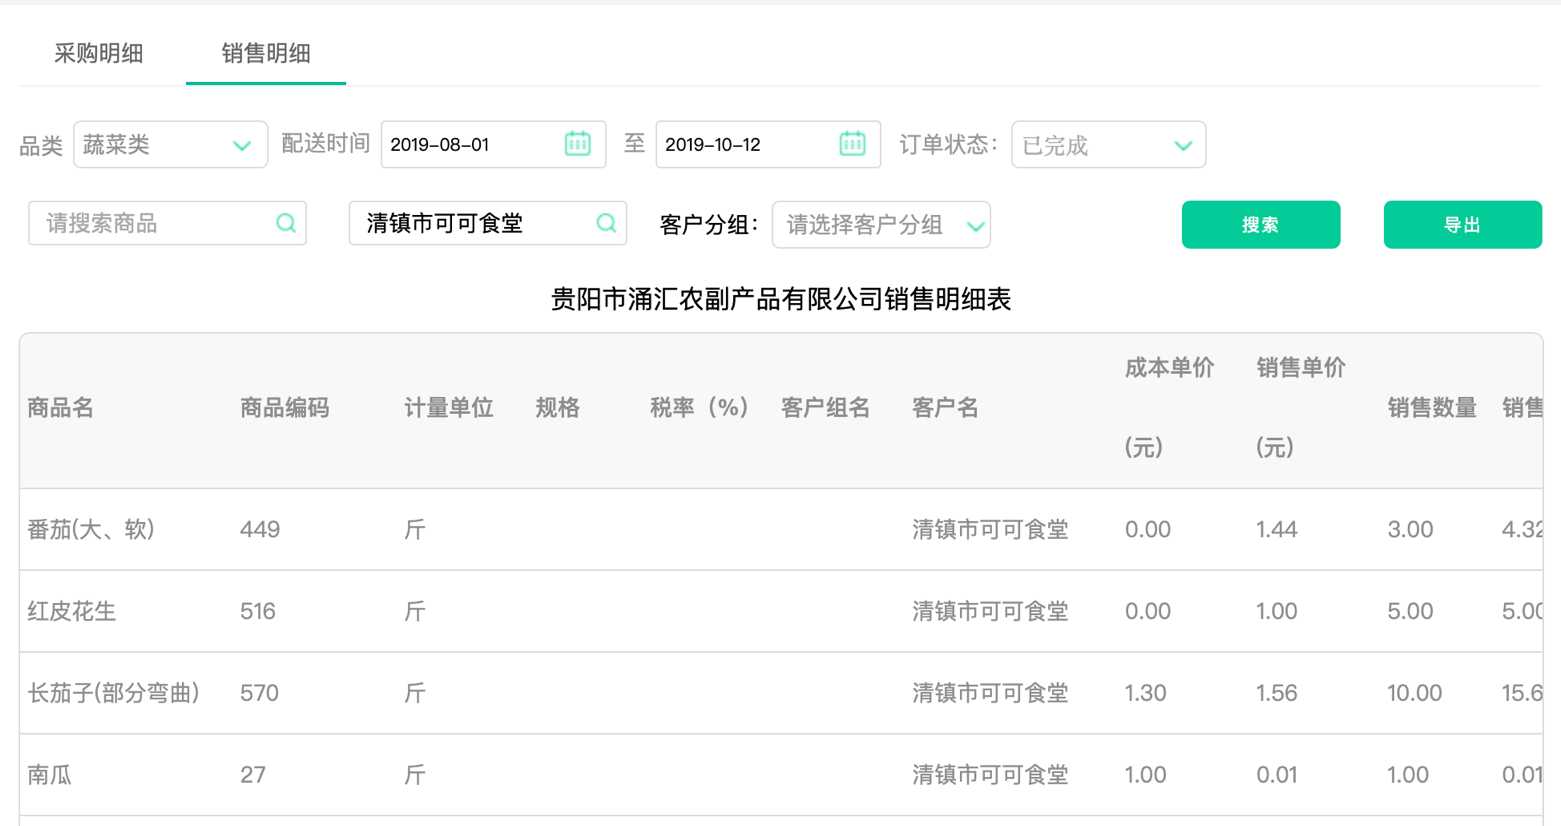Select the 销售明细 tab
Image resolution: width=1561 pixels, height=826 pixels.
(266, 53)
